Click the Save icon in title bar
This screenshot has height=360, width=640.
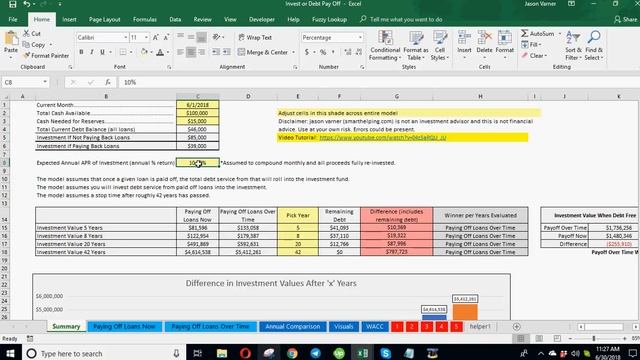tap(13, 4)
